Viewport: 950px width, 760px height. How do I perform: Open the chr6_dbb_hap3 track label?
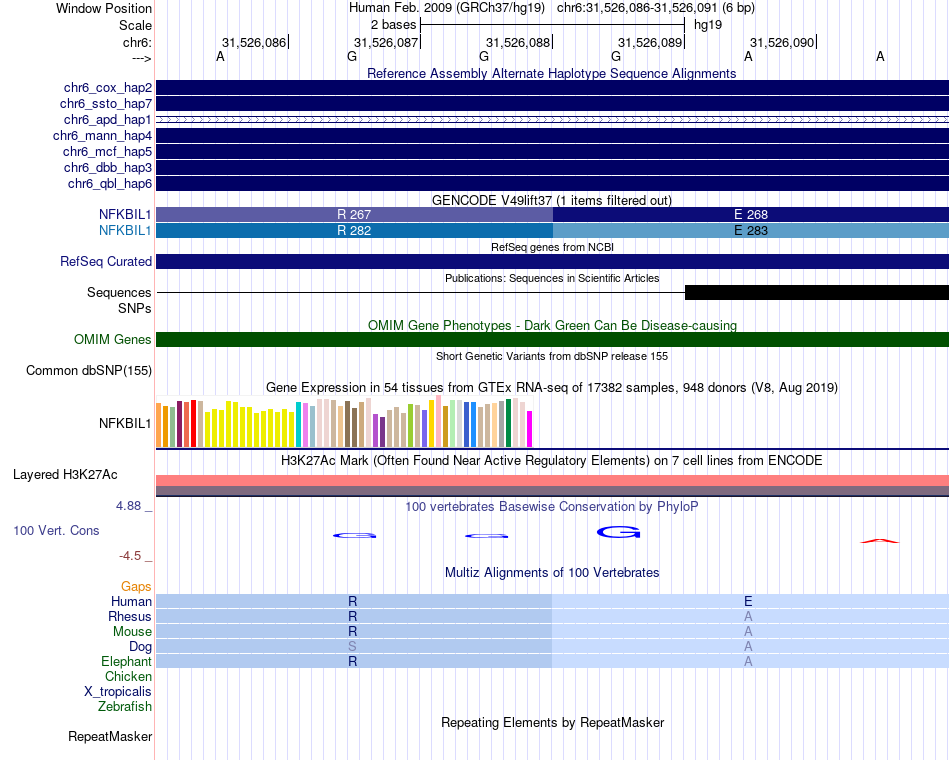coord(108,167)
